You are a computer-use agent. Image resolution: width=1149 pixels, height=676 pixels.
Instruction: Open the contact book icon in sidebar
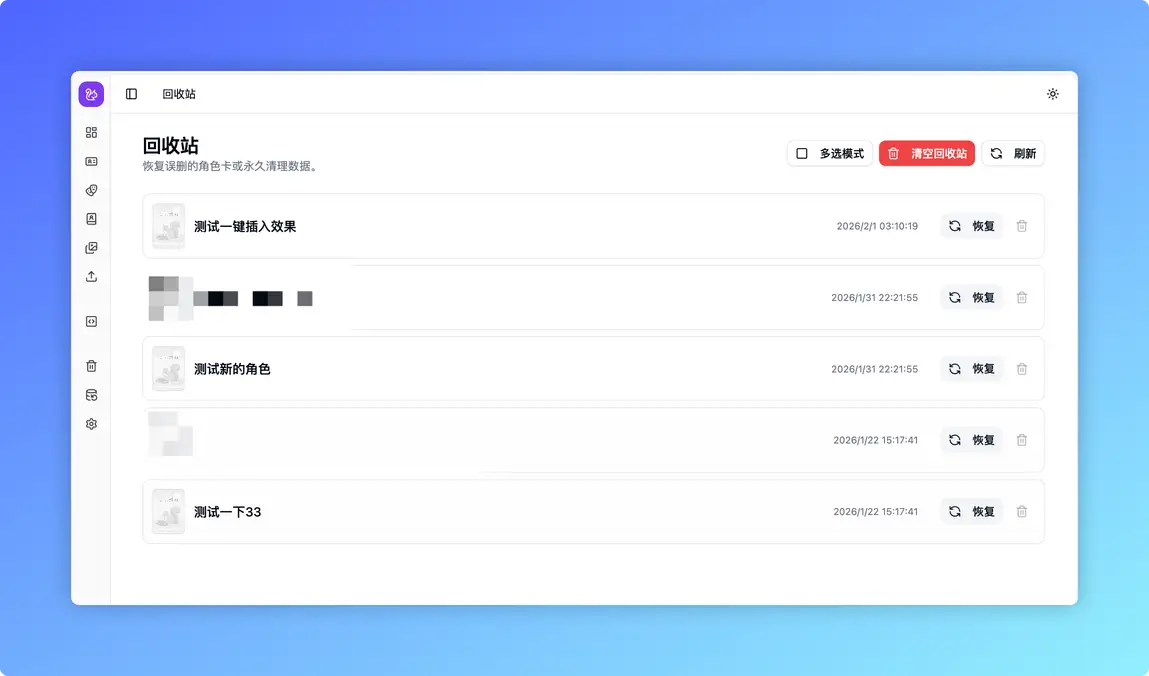91,219
